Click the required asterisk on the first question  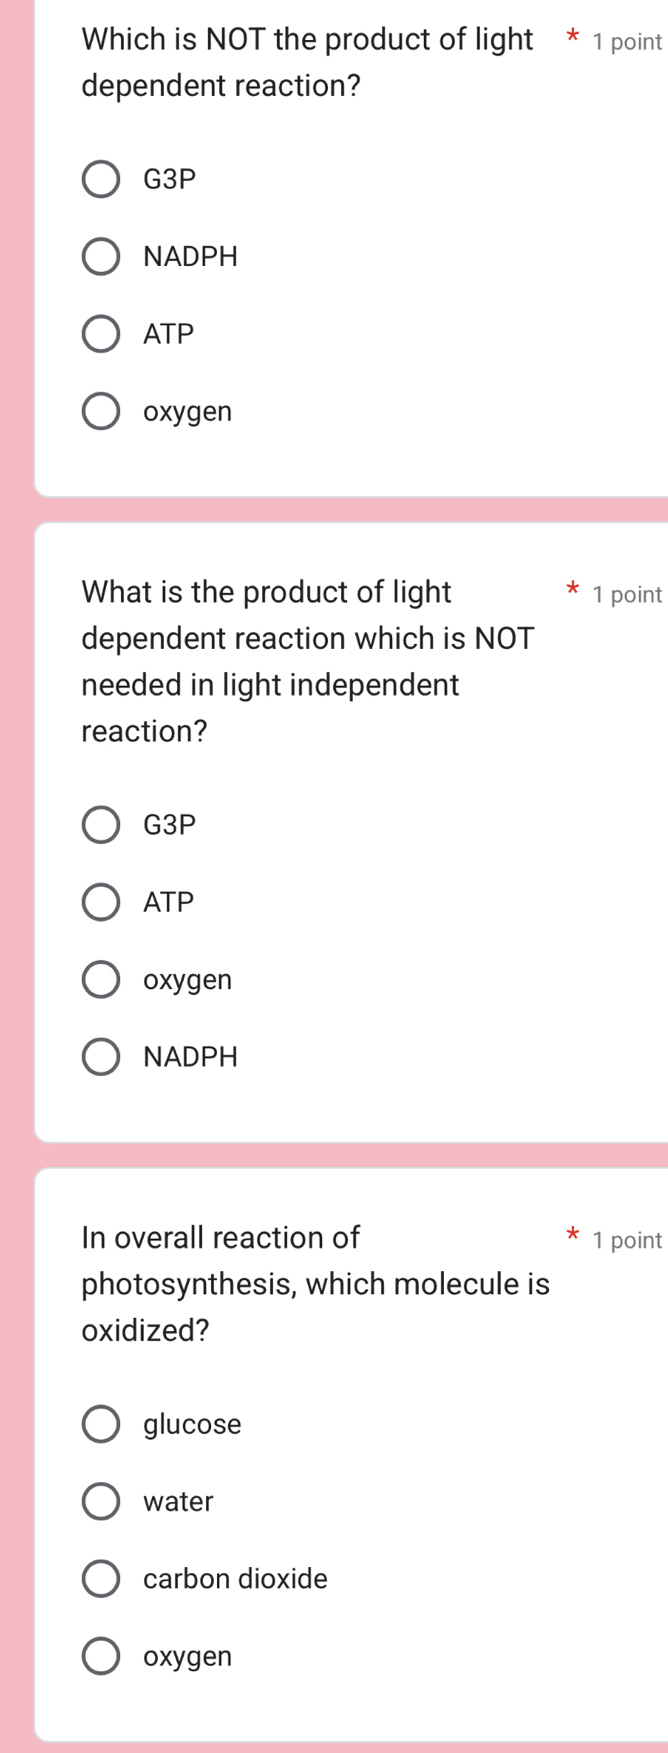click(571, 38)
